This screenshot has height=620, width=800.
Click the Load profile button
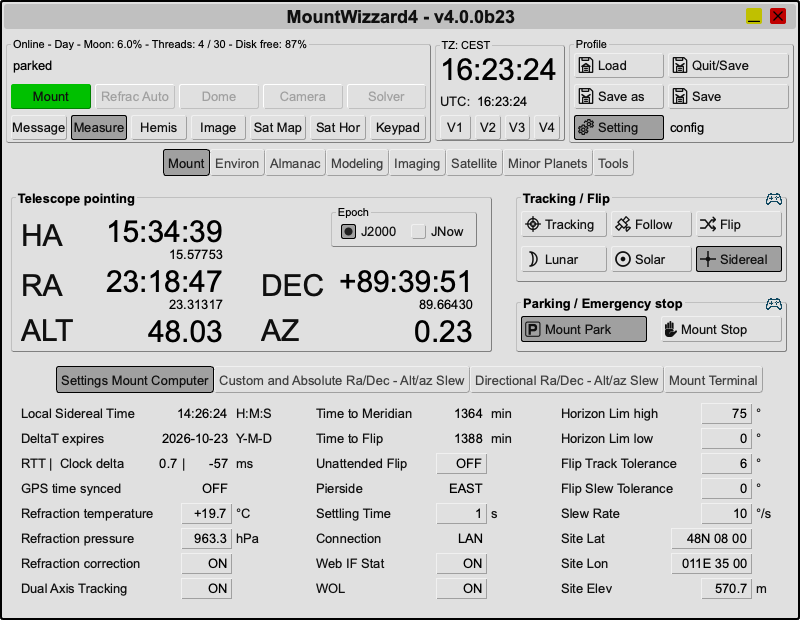point(618,66)
